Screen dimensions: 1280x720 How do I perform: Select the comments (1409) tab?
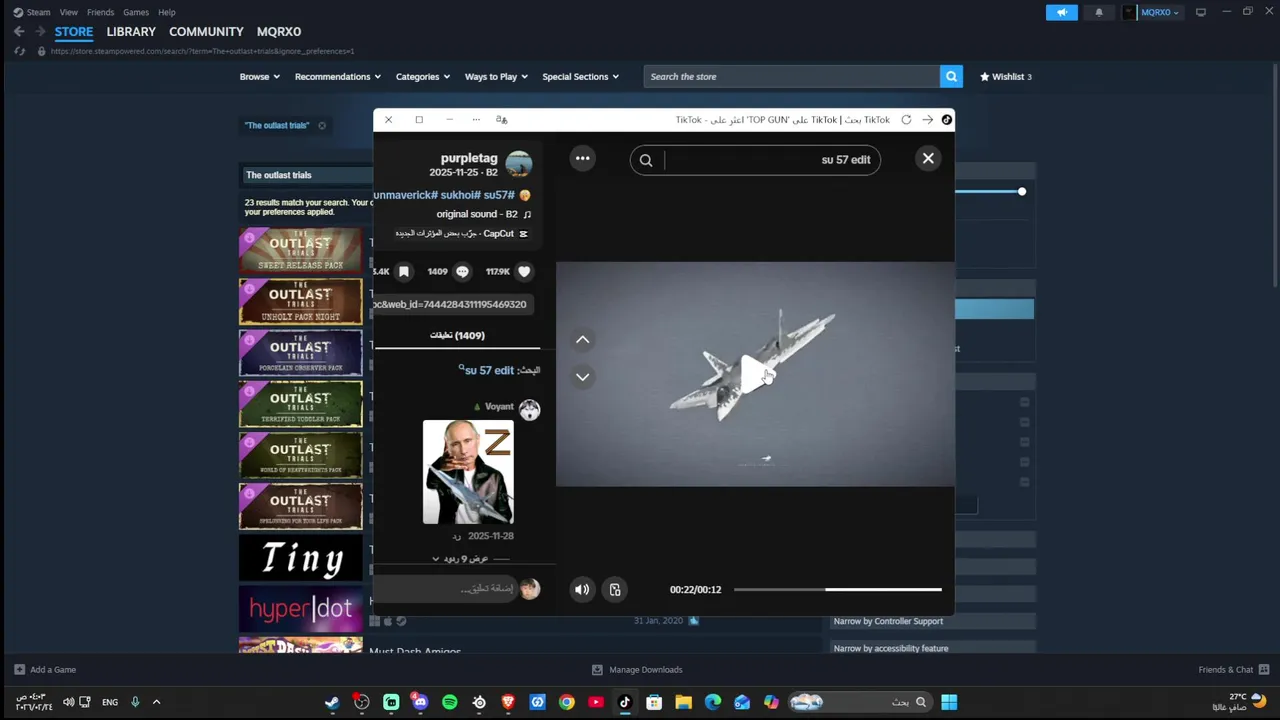(457, 336)
